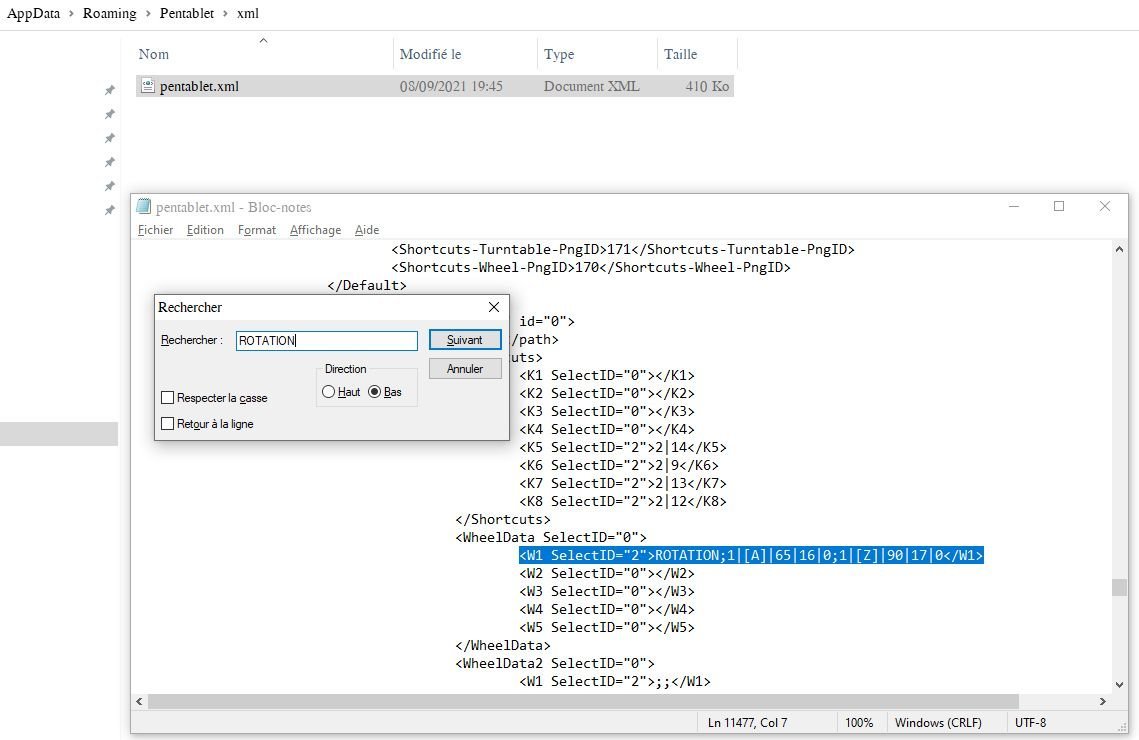Expand the Pentablet breadcrumb chevron
The image size is (1139, 740).
(x=225, y=14)
